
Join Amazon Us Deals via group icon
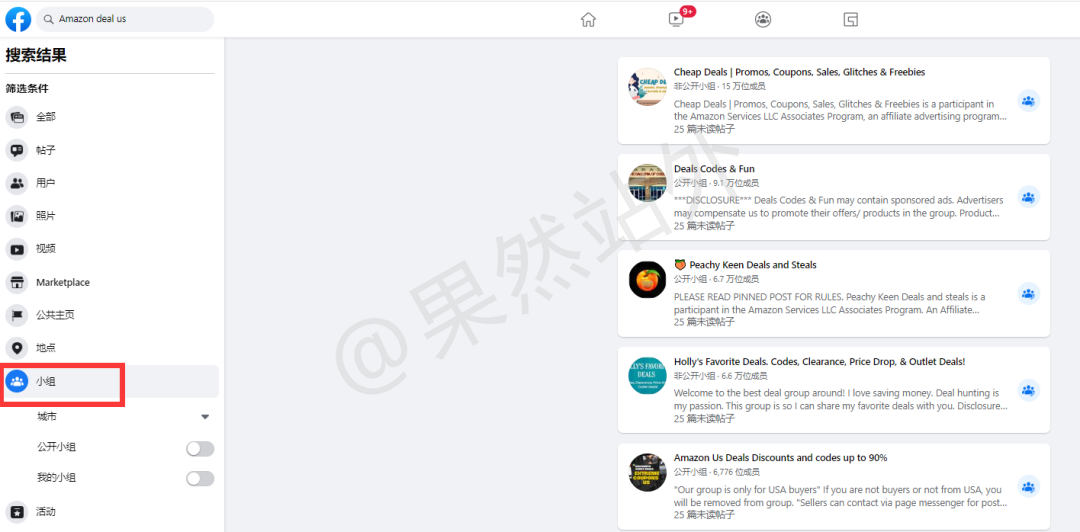(1028, 487)
